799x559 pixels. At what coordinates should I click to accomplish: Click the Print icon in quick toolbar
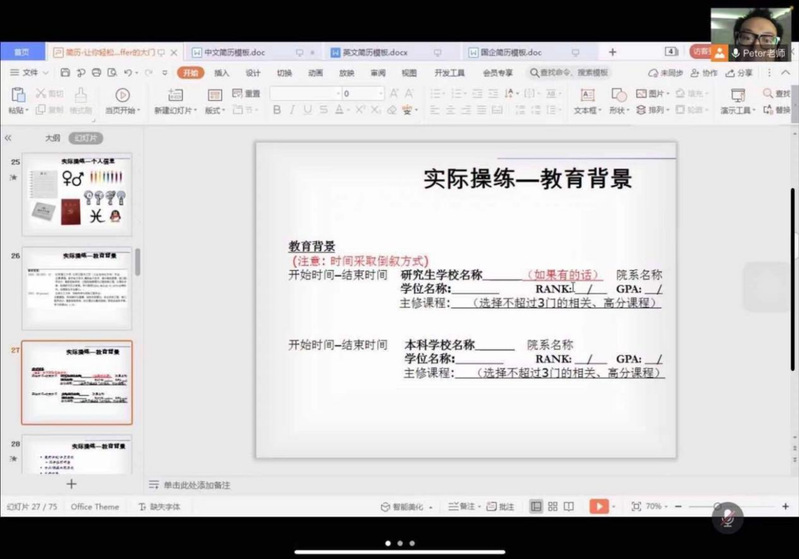95,73
